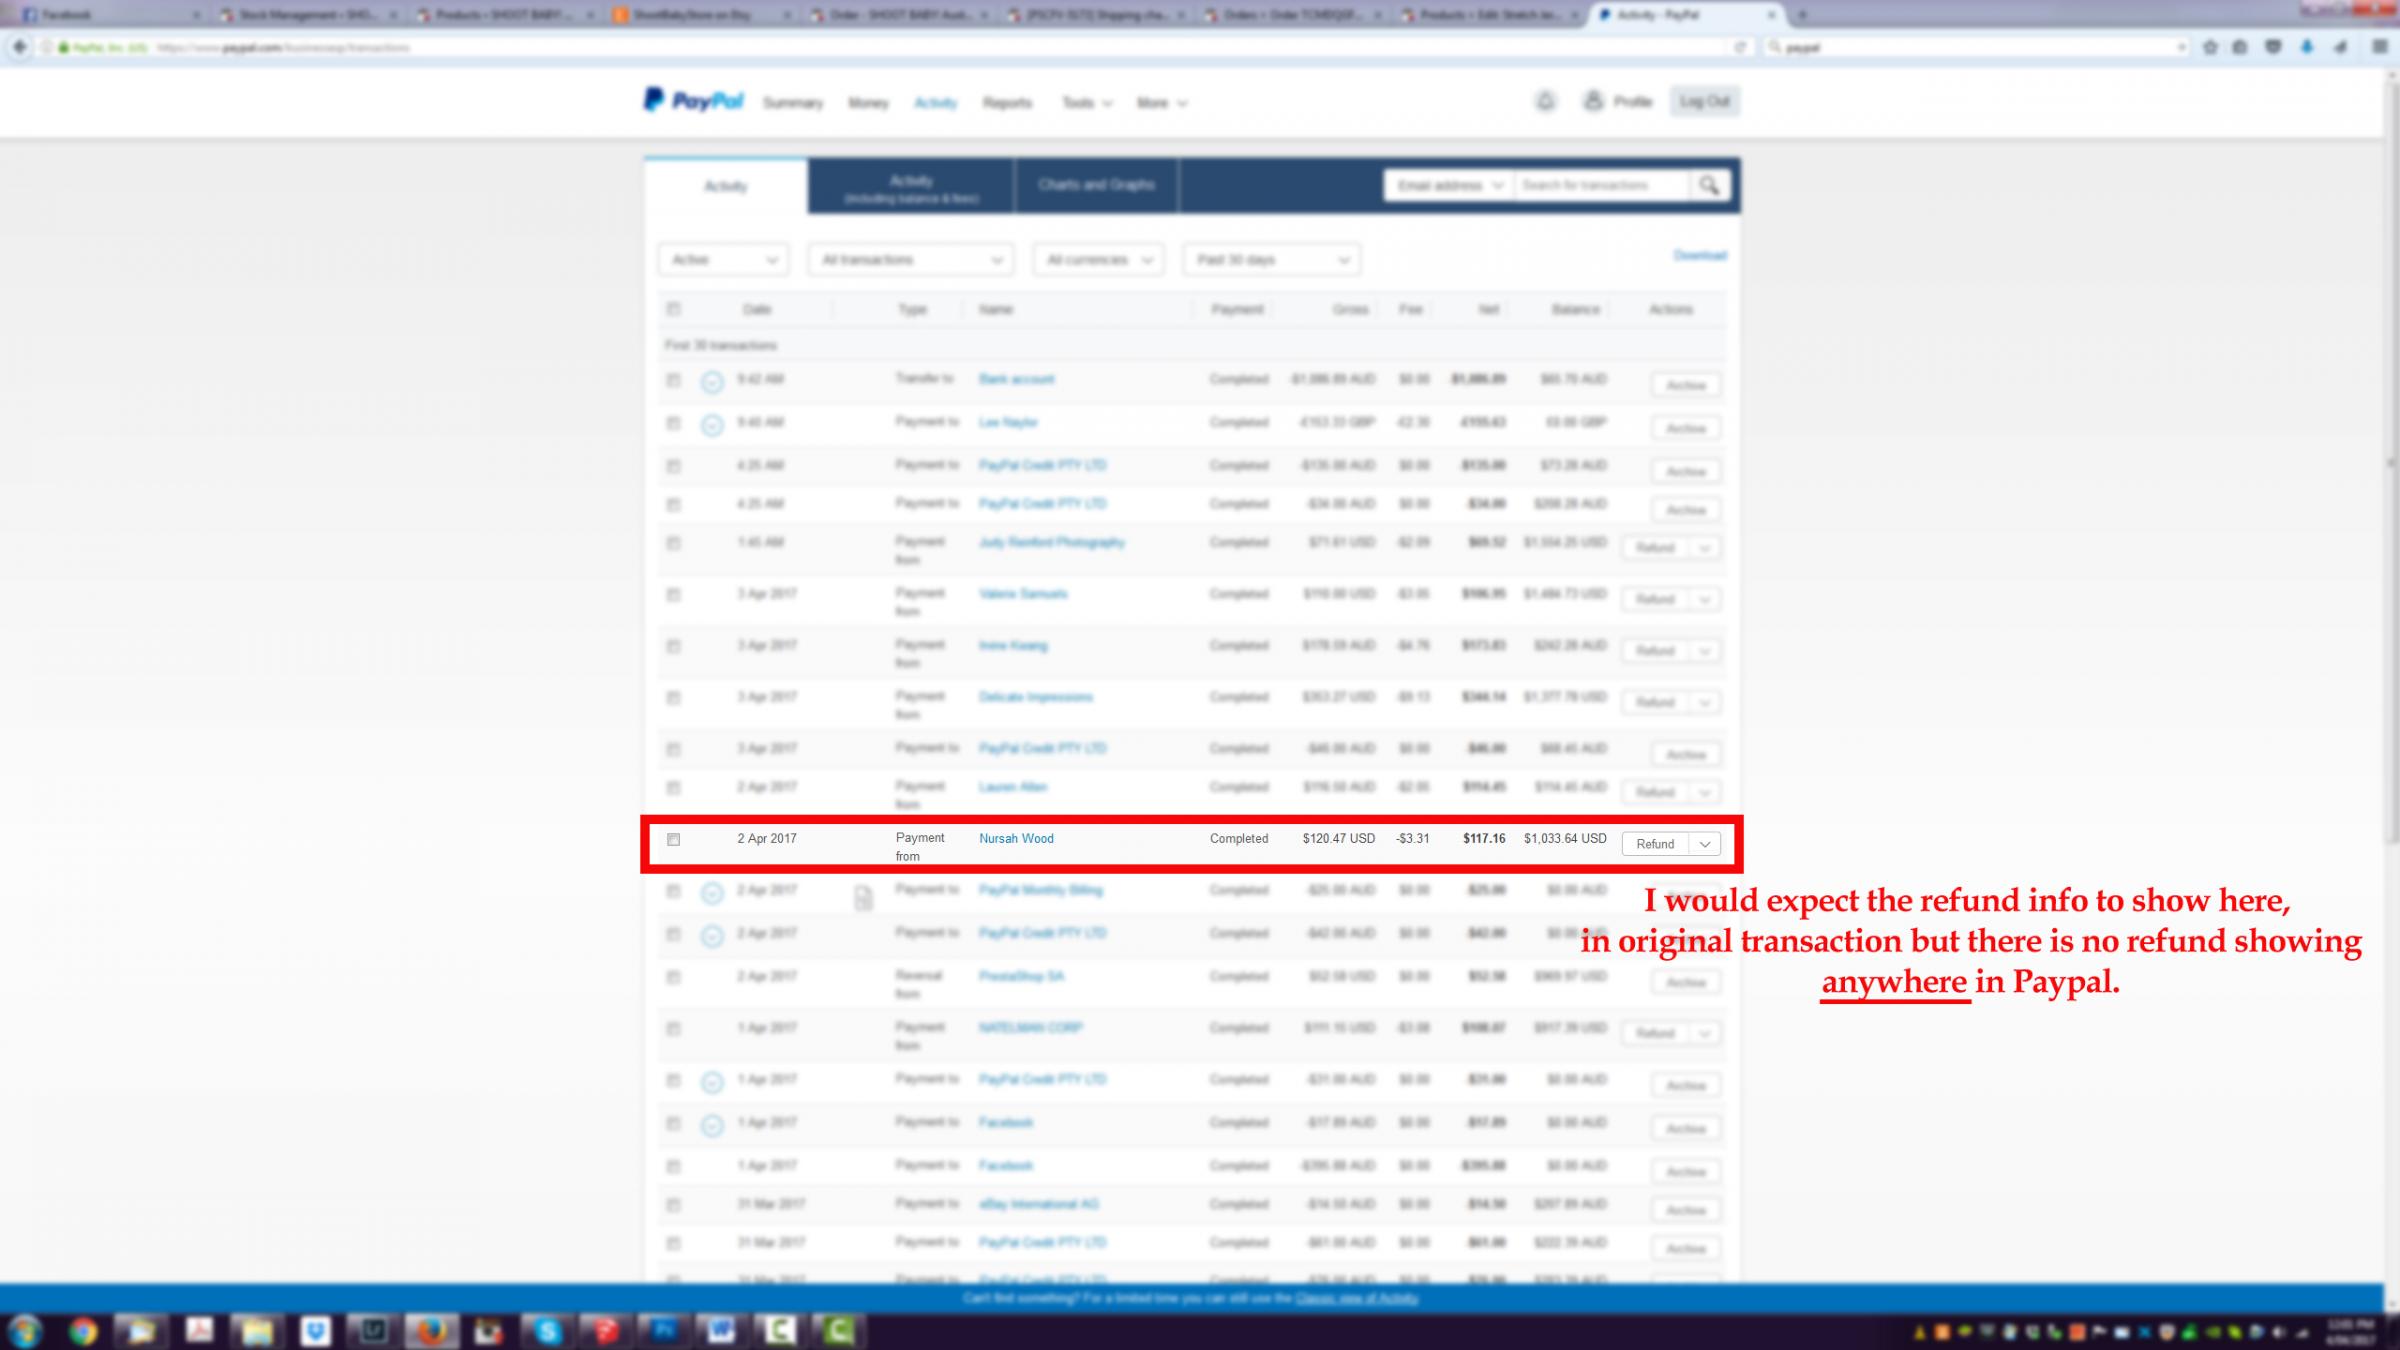Click Refund button for Nursah Wood
Screen dimensions: 2400x1350
pyautogui.click(x=1655, y=844)
